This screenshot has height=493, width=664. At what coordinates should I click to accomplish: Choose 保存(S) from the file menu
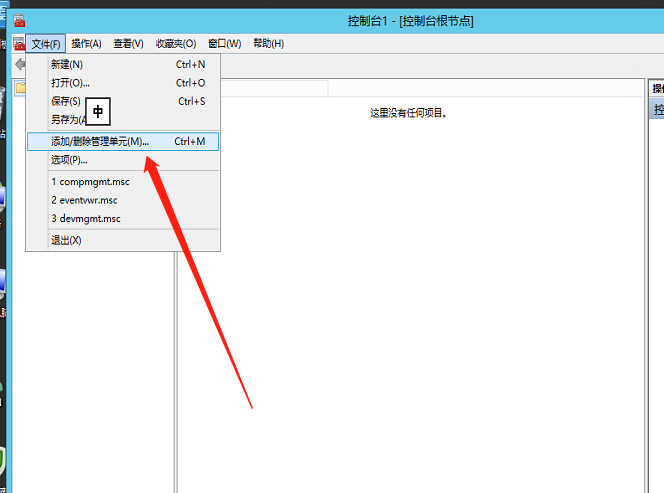click(x=66, y=101)
